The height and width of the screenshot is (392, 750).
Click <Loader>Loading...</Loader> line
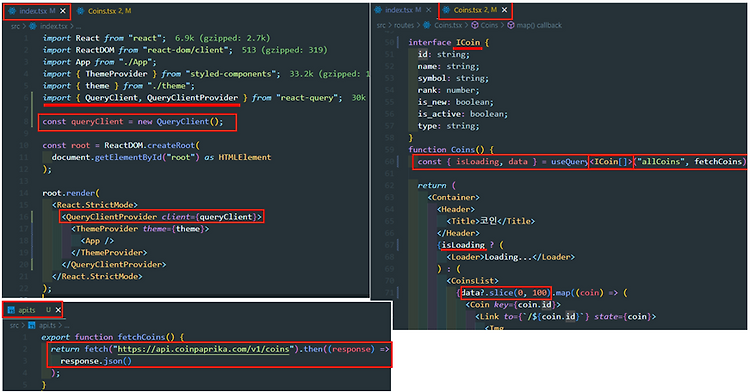point(510,257)
